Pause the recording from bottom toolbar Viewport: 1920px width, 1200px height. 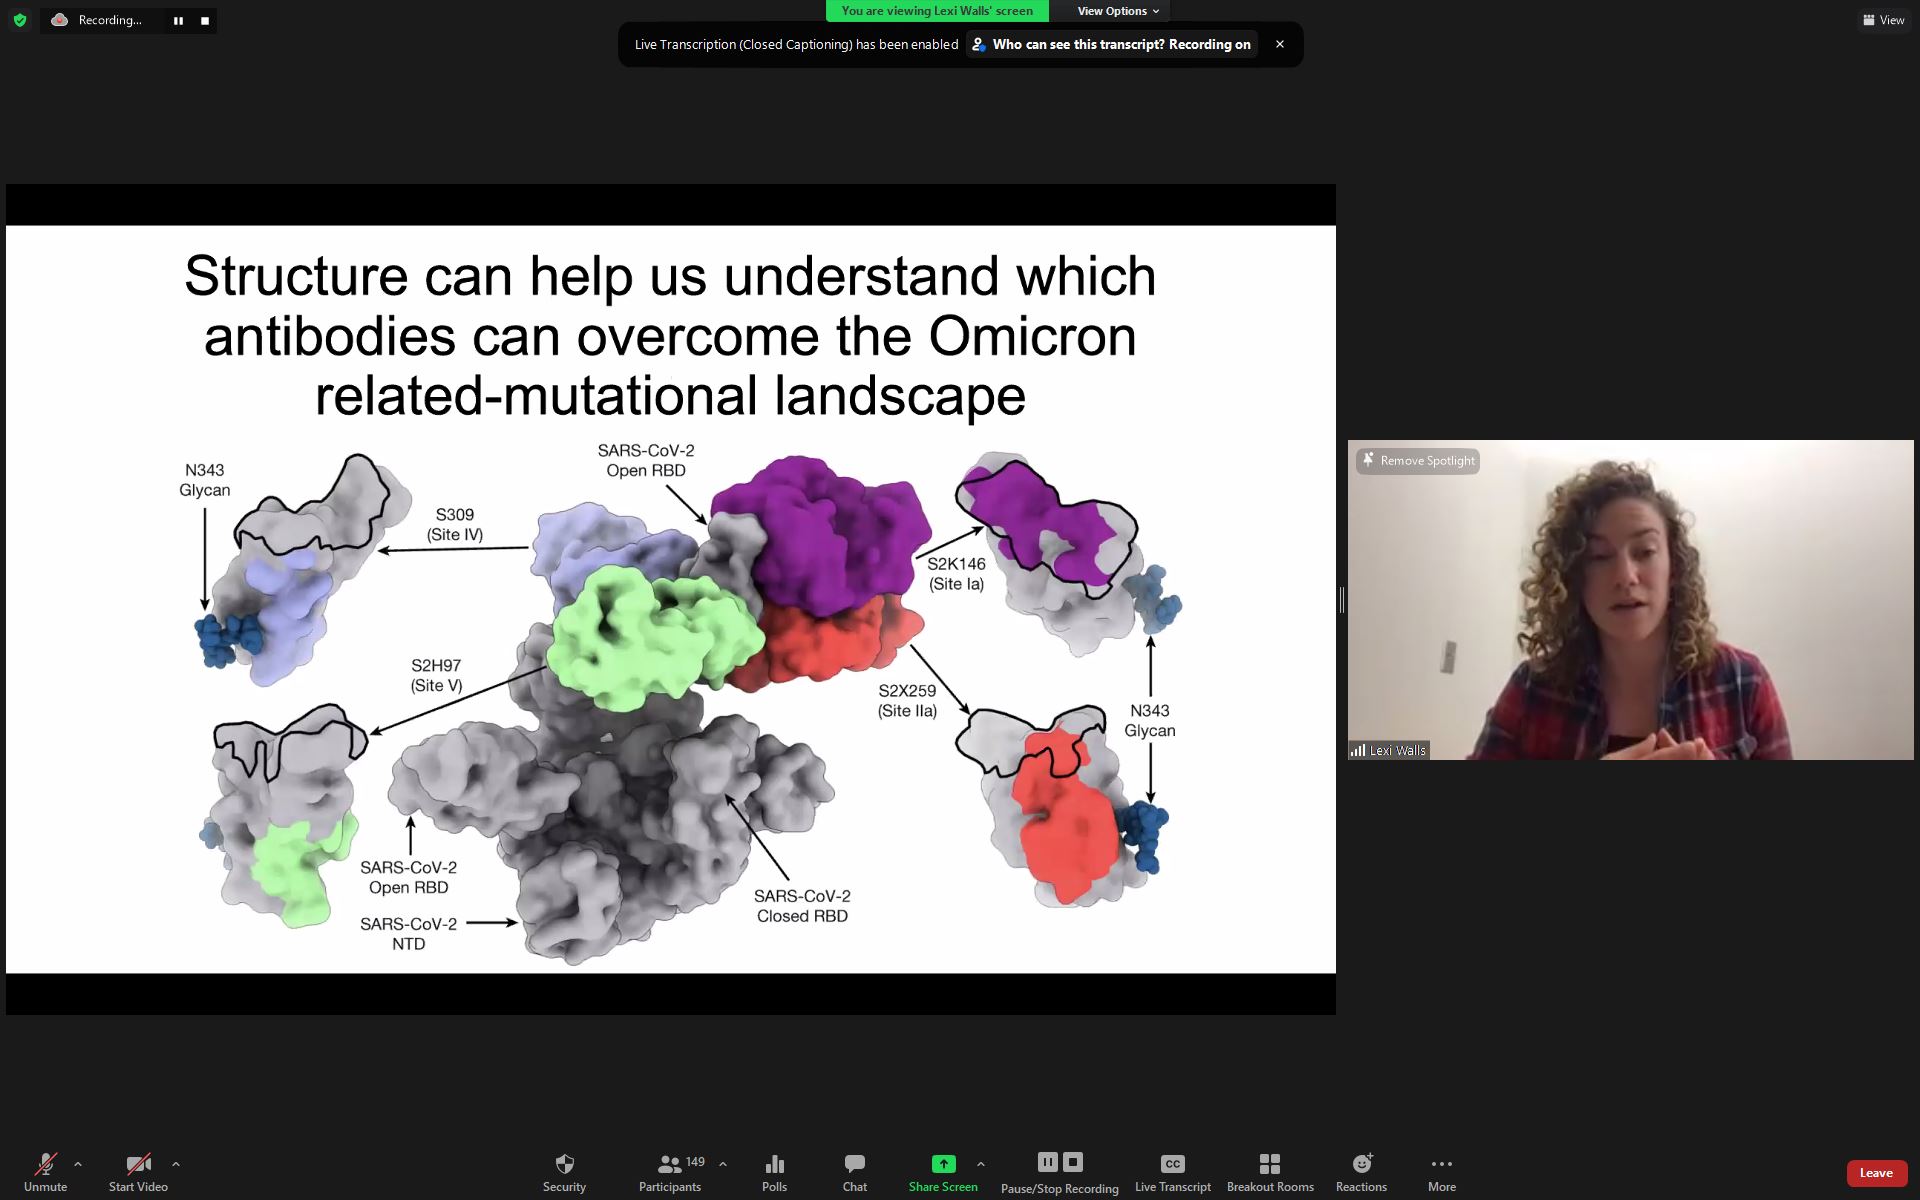pos(1047,1162)
